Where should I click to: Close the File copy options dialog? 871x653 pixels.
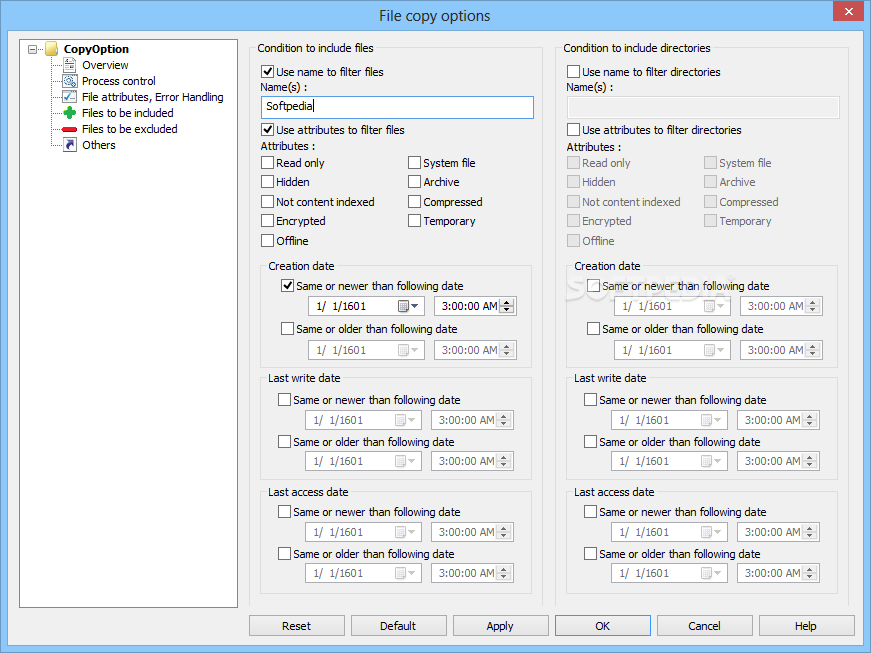point(849,11)
